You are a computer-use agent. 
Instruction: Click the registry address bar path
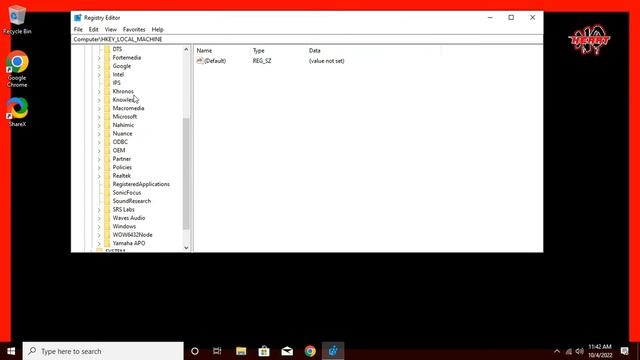(x=118, y=39)
